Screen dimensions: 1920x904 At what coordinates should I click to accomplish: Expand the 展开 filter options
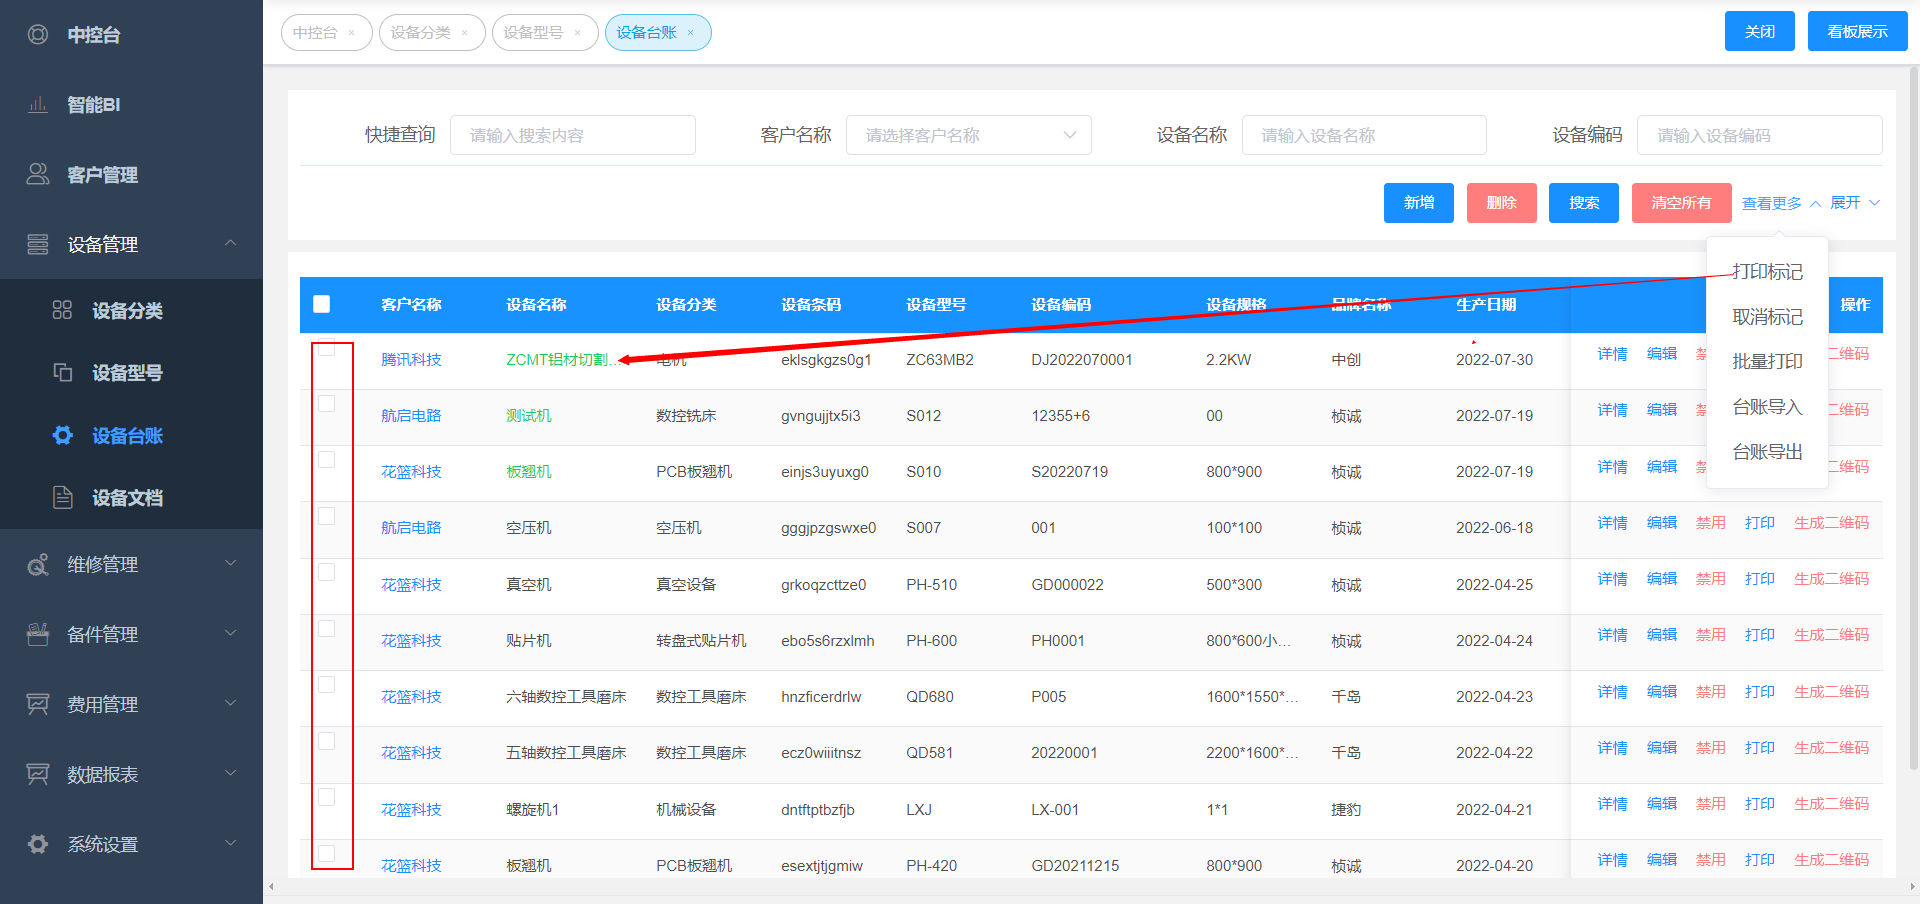pos(1855,203)
